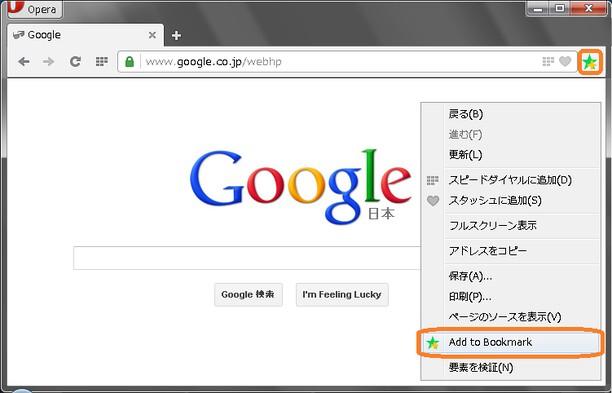The width and height of the screenshot is (612, 393).
Task: Click the Google search text box
Action: click(247, 258)
